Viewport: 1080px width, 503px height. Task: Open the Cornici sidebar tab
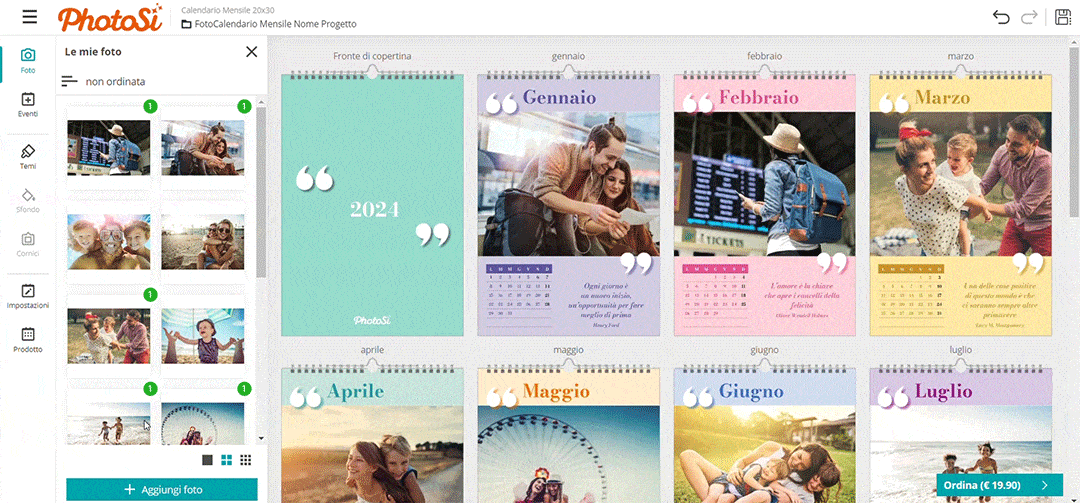(28, 244)
